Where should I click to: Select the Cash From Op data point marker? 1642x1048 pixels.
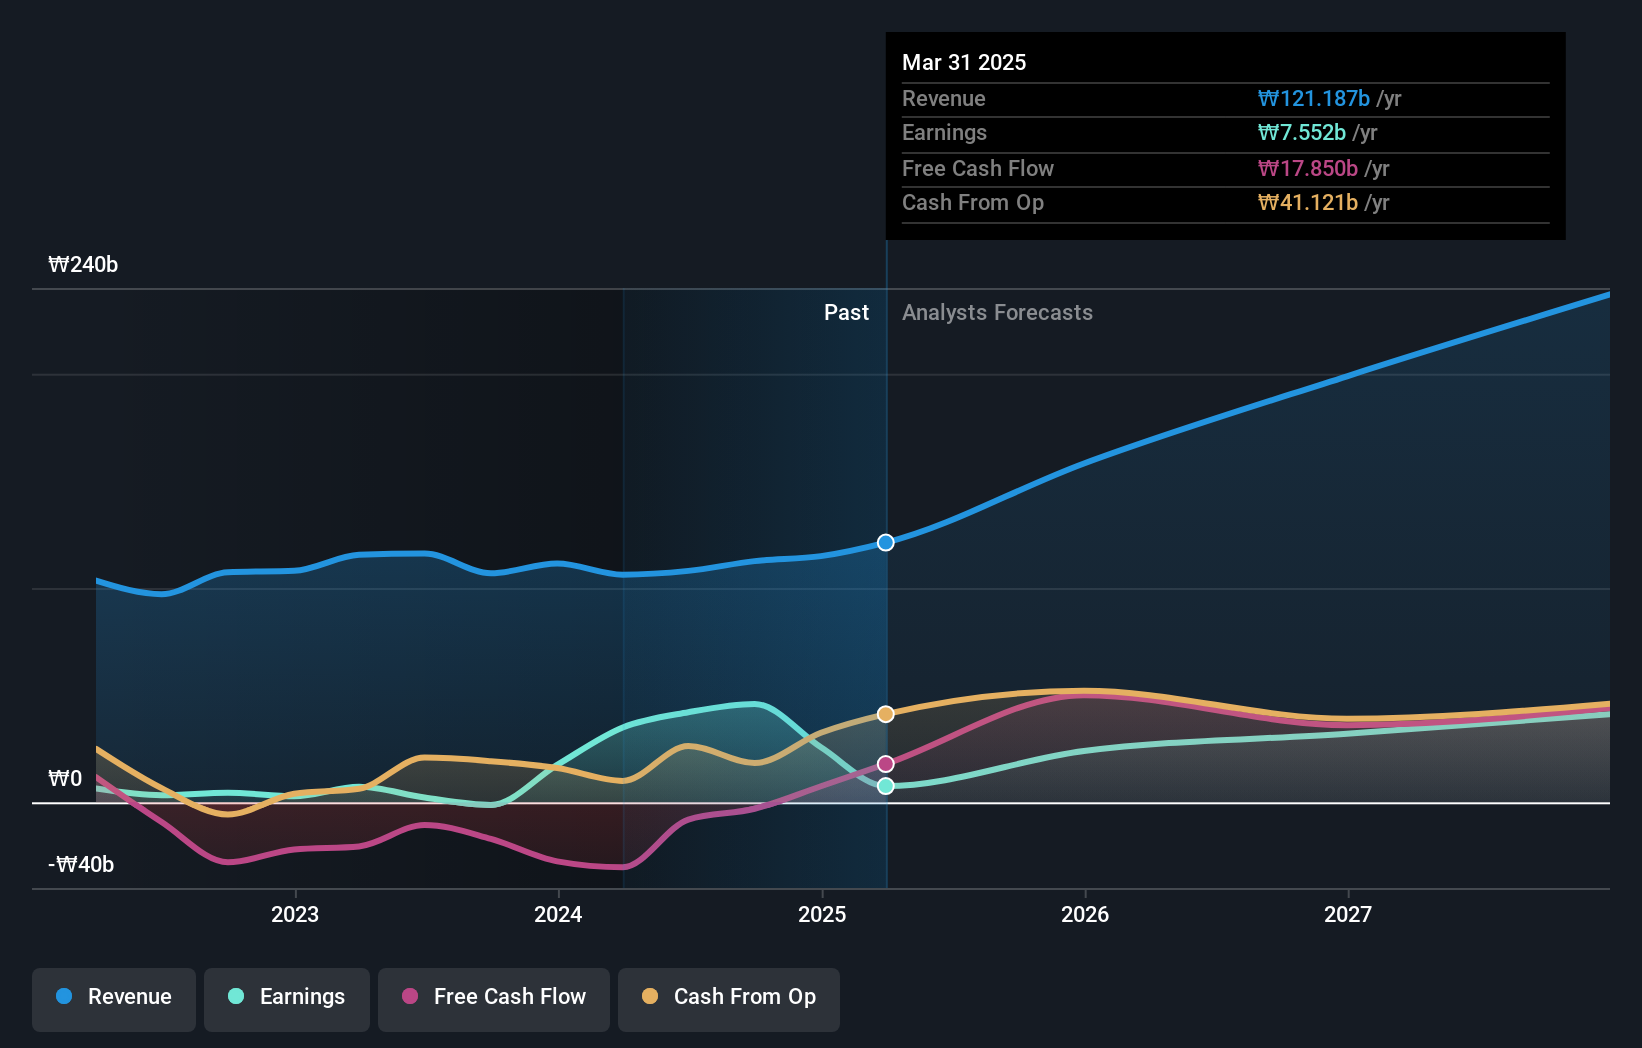886,714
